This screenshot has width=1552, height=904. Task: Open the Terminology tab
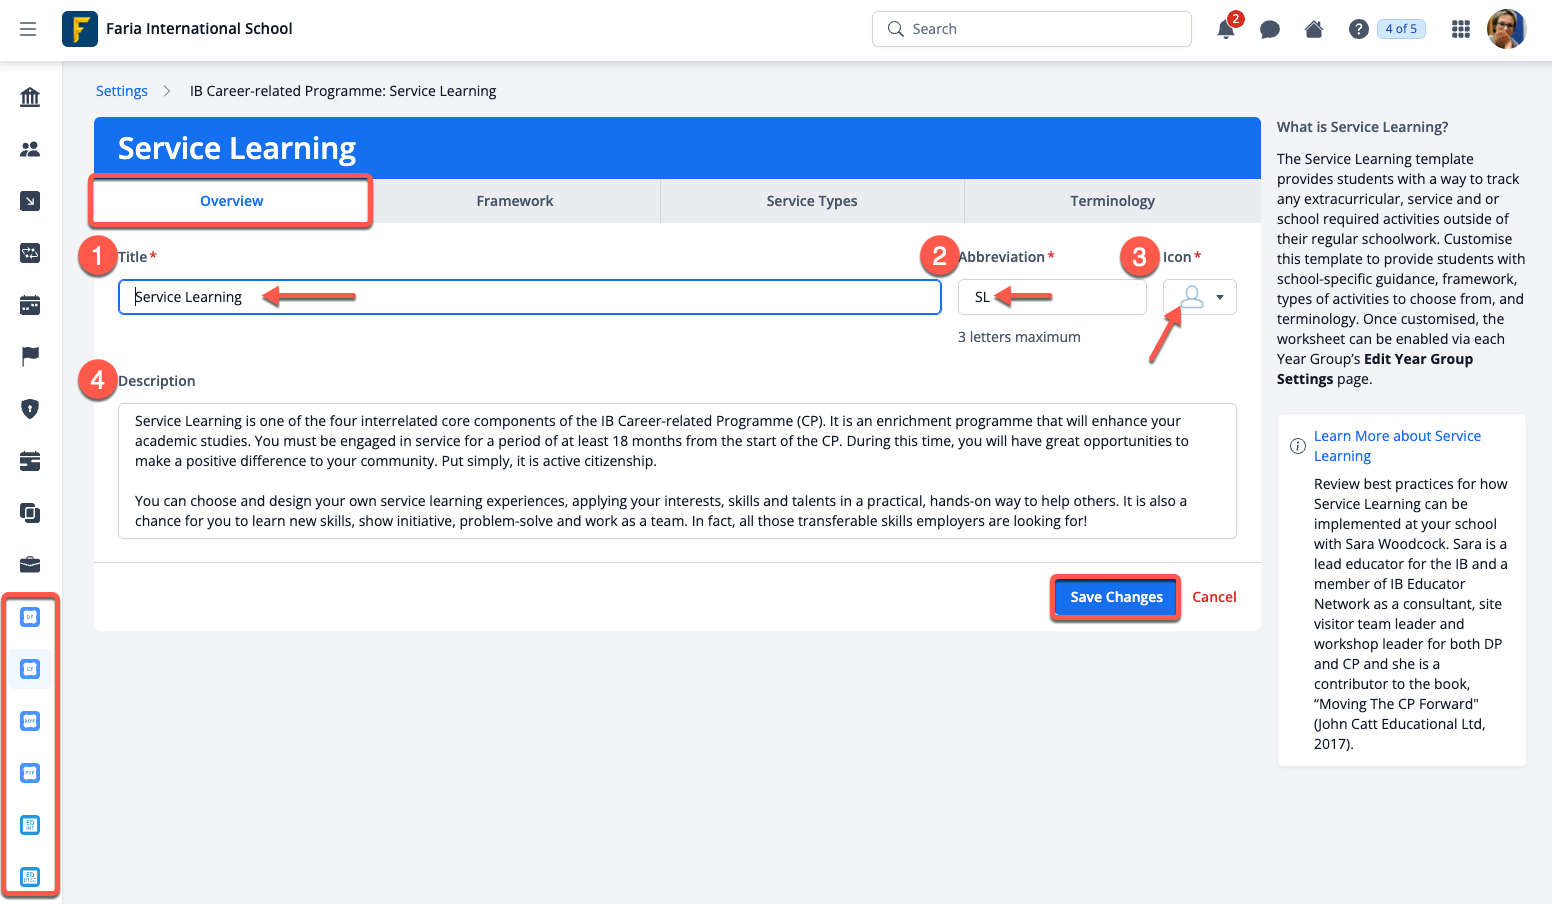point(1112,201)
